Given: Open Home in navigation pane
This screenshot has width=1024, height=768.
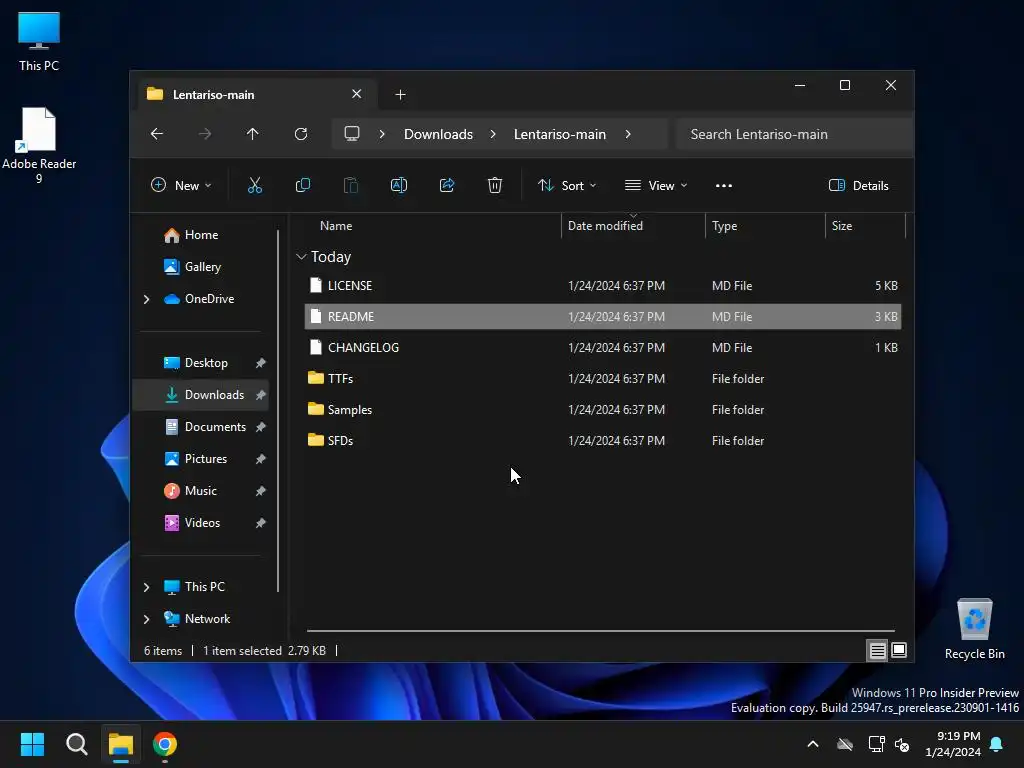Looking at the screenshot, I should click(x=201, y=235).
